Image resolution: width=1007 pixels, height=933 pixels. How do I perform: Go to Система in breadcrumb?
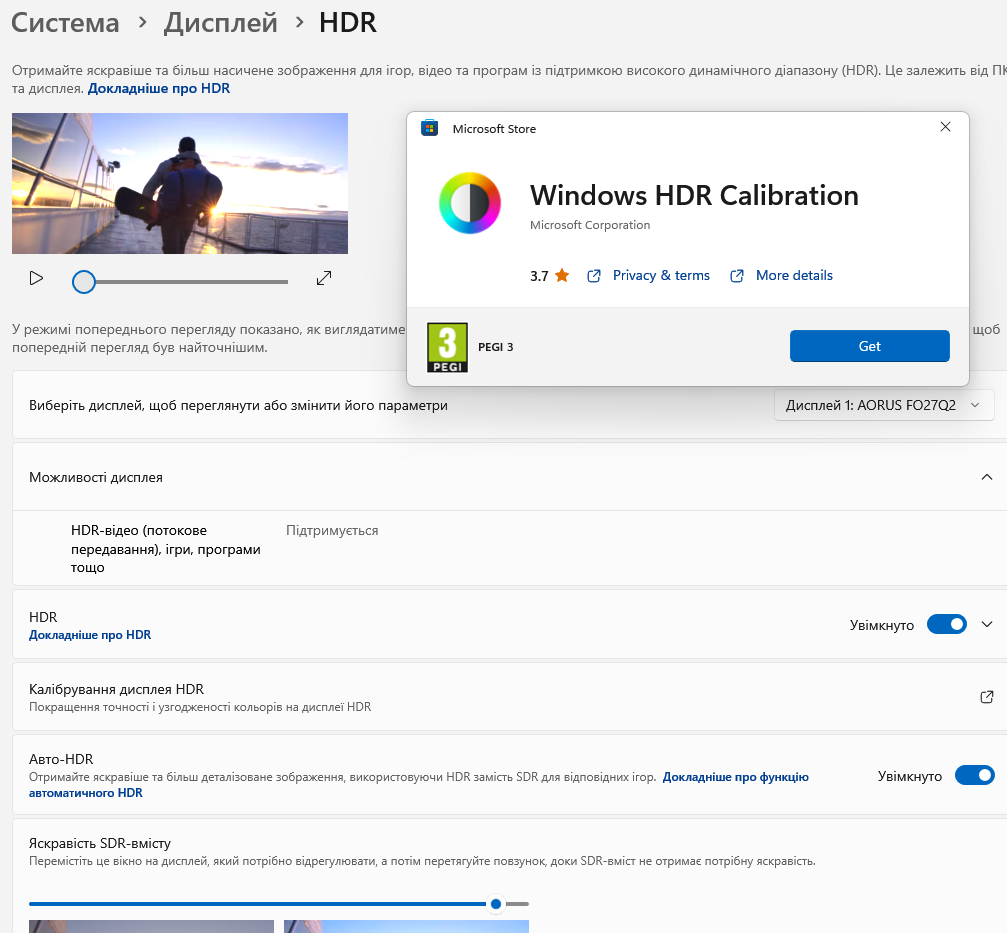pos(66,23)
